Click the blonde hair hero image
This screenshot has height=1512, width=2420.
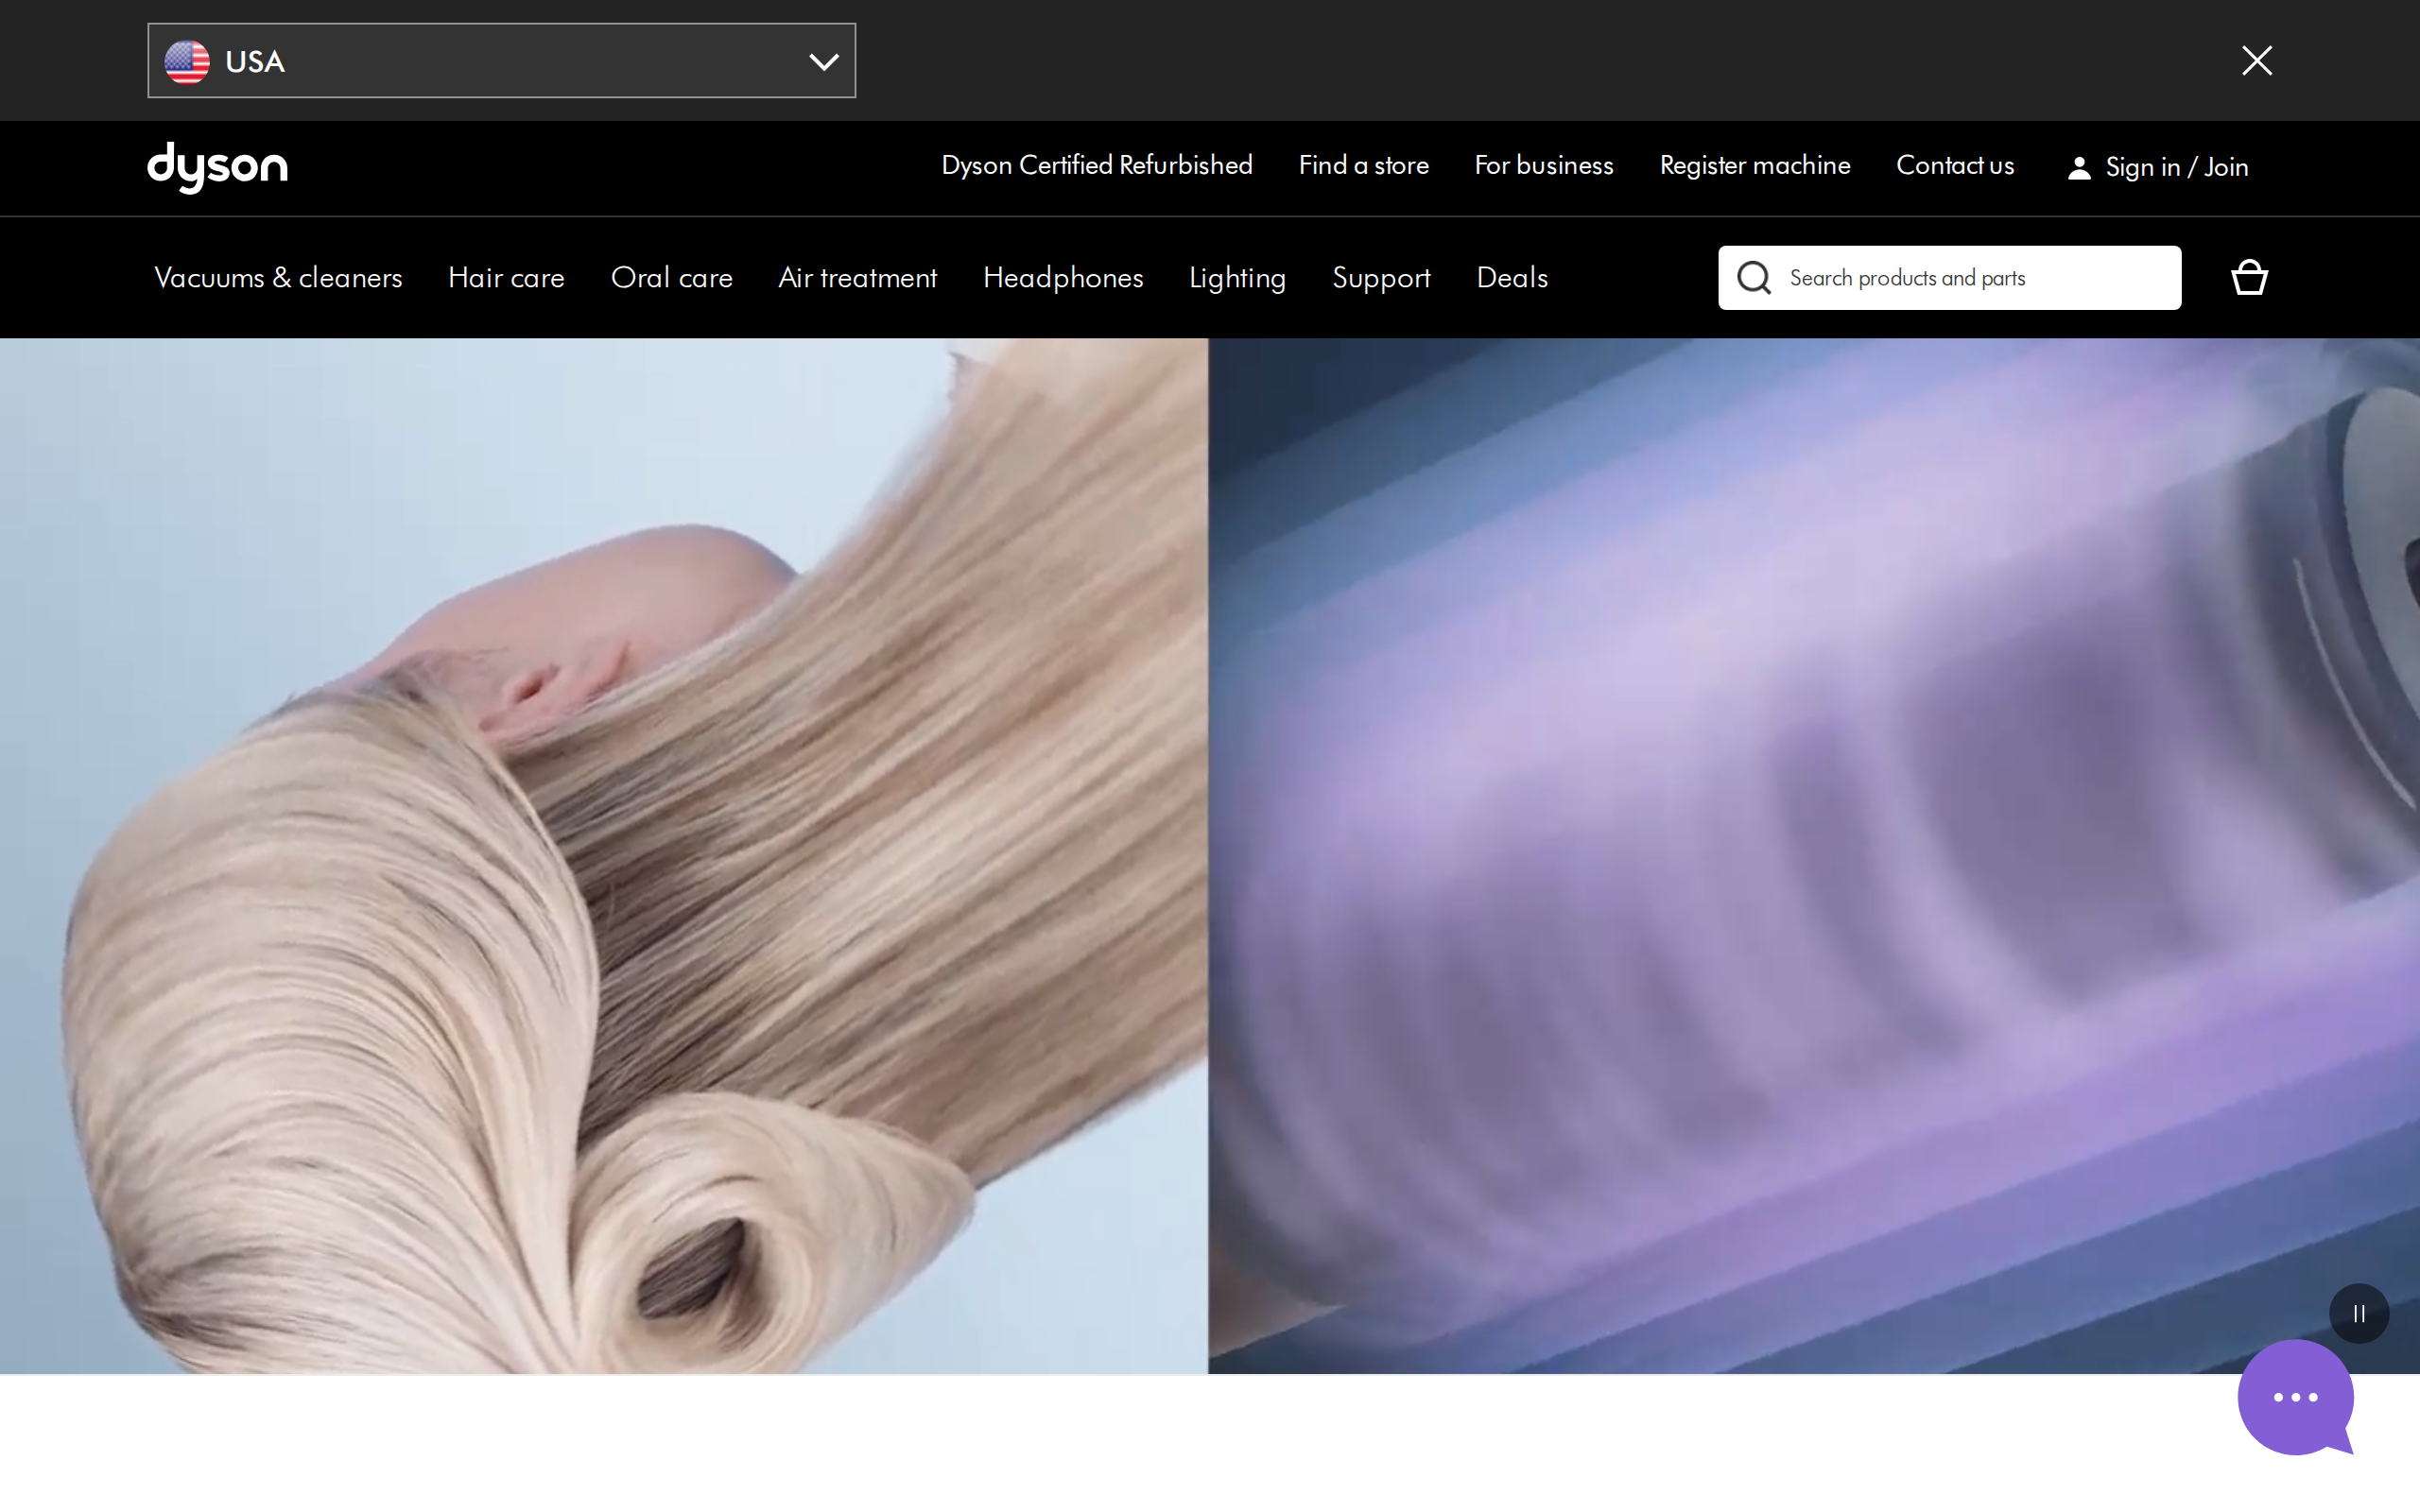tap(604, 856)
